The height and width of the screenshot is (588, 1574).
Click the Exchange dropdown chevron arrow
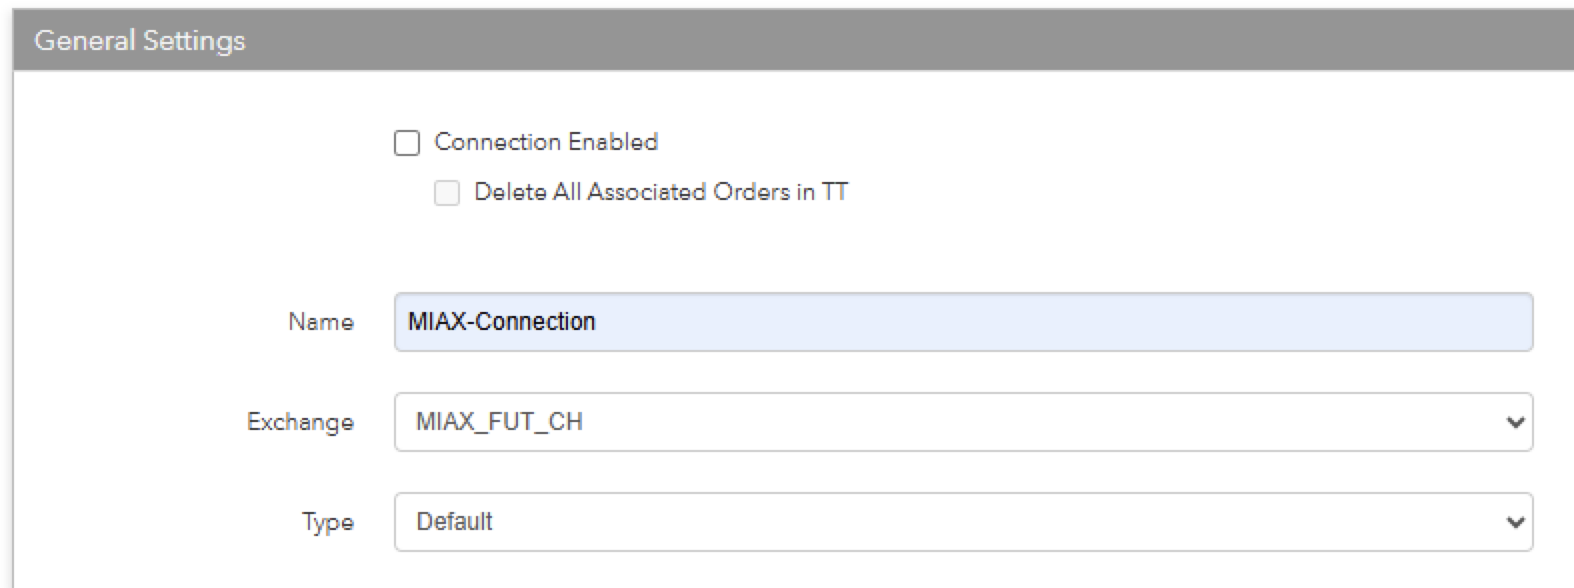click(1515, 423)
